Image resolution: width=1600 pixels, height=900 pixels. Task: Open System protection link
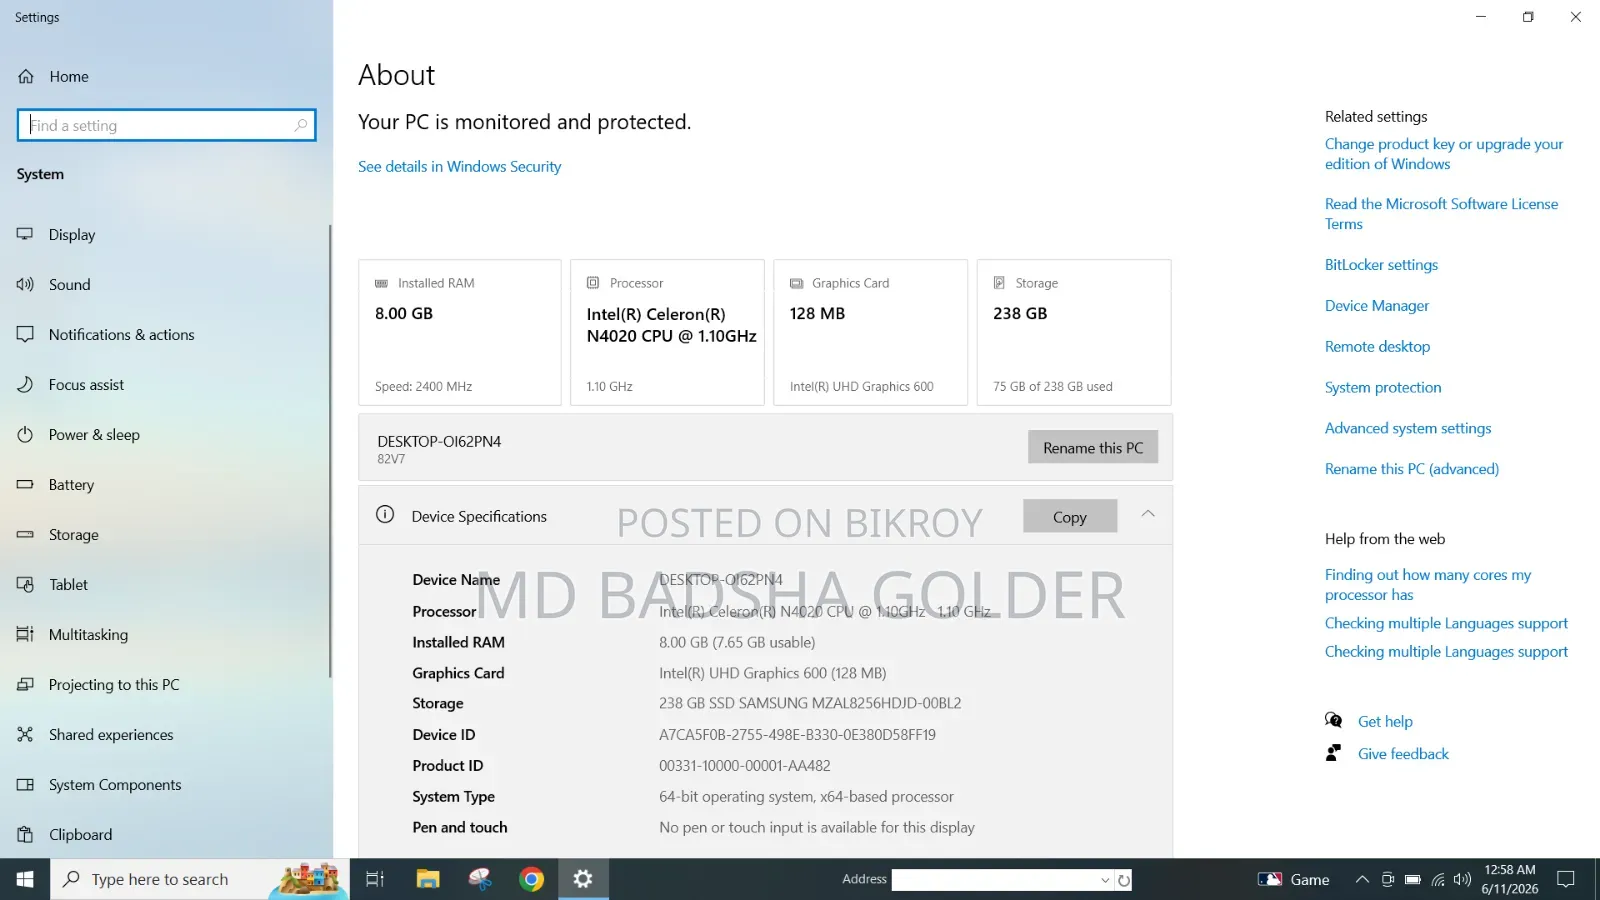[x=1383, y=388]
